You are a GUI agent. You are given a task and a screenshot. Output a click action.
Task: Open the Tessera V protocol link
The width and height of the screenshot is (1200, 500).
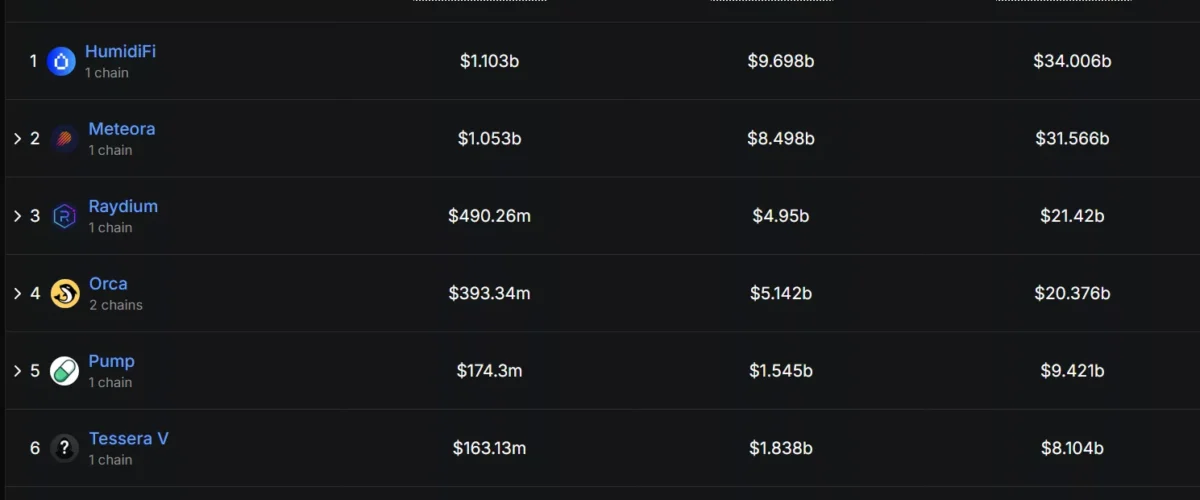[x=129, y=439]
